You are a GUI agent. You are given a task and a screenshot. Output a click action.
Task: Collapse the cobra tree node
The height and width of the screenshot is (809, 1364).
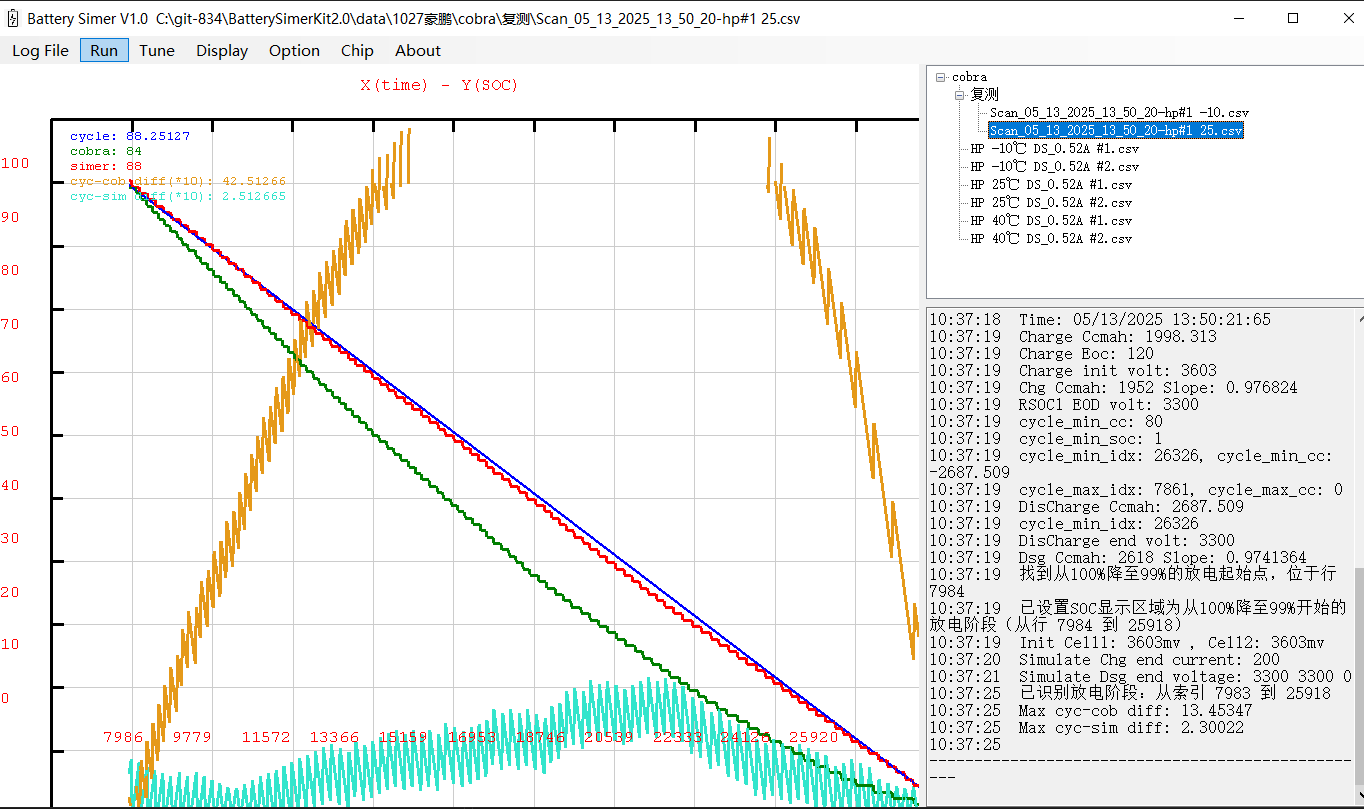941,77
